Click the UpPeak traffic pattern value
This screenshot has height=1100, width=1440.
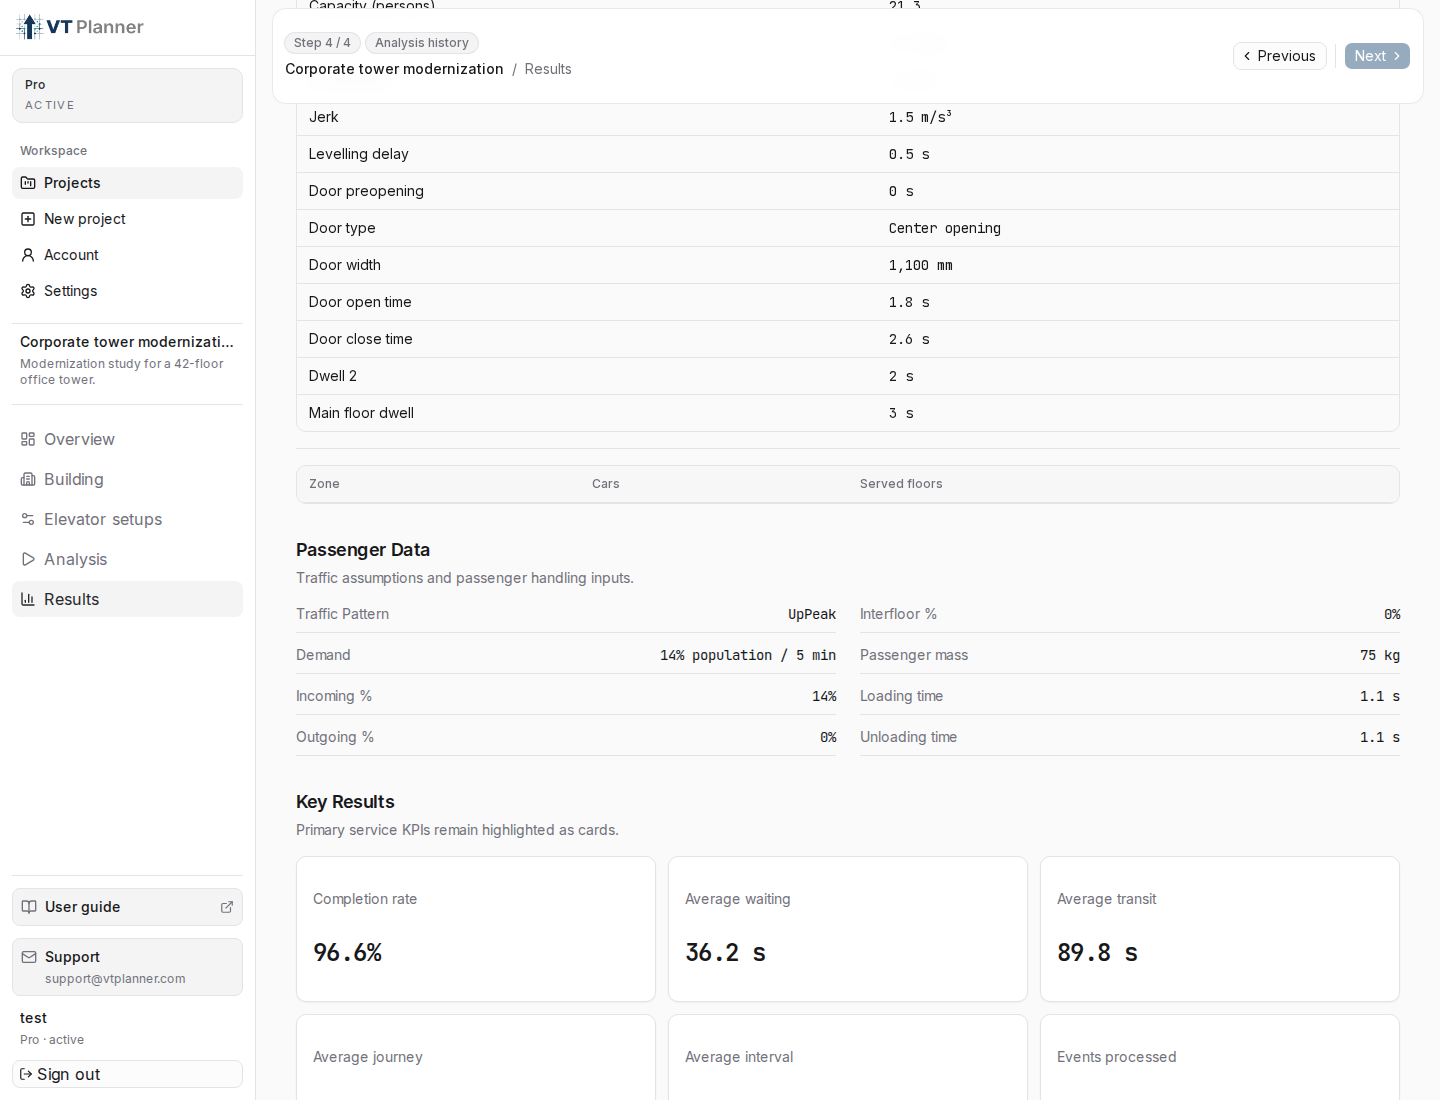[x=812, y=614]
